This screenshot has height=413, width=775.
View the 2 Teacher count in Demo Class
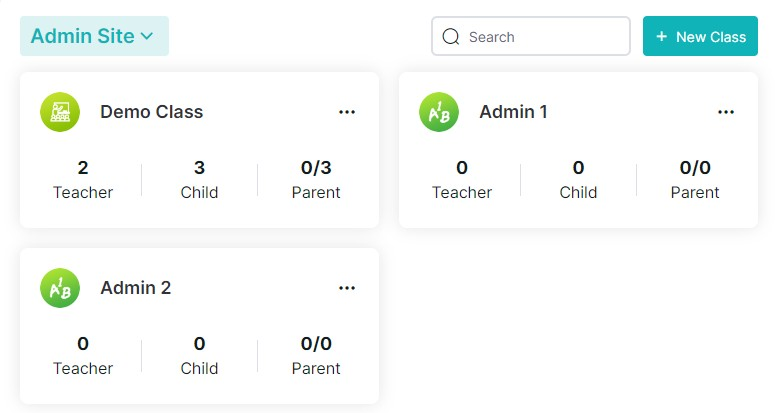tap(83, 180)
